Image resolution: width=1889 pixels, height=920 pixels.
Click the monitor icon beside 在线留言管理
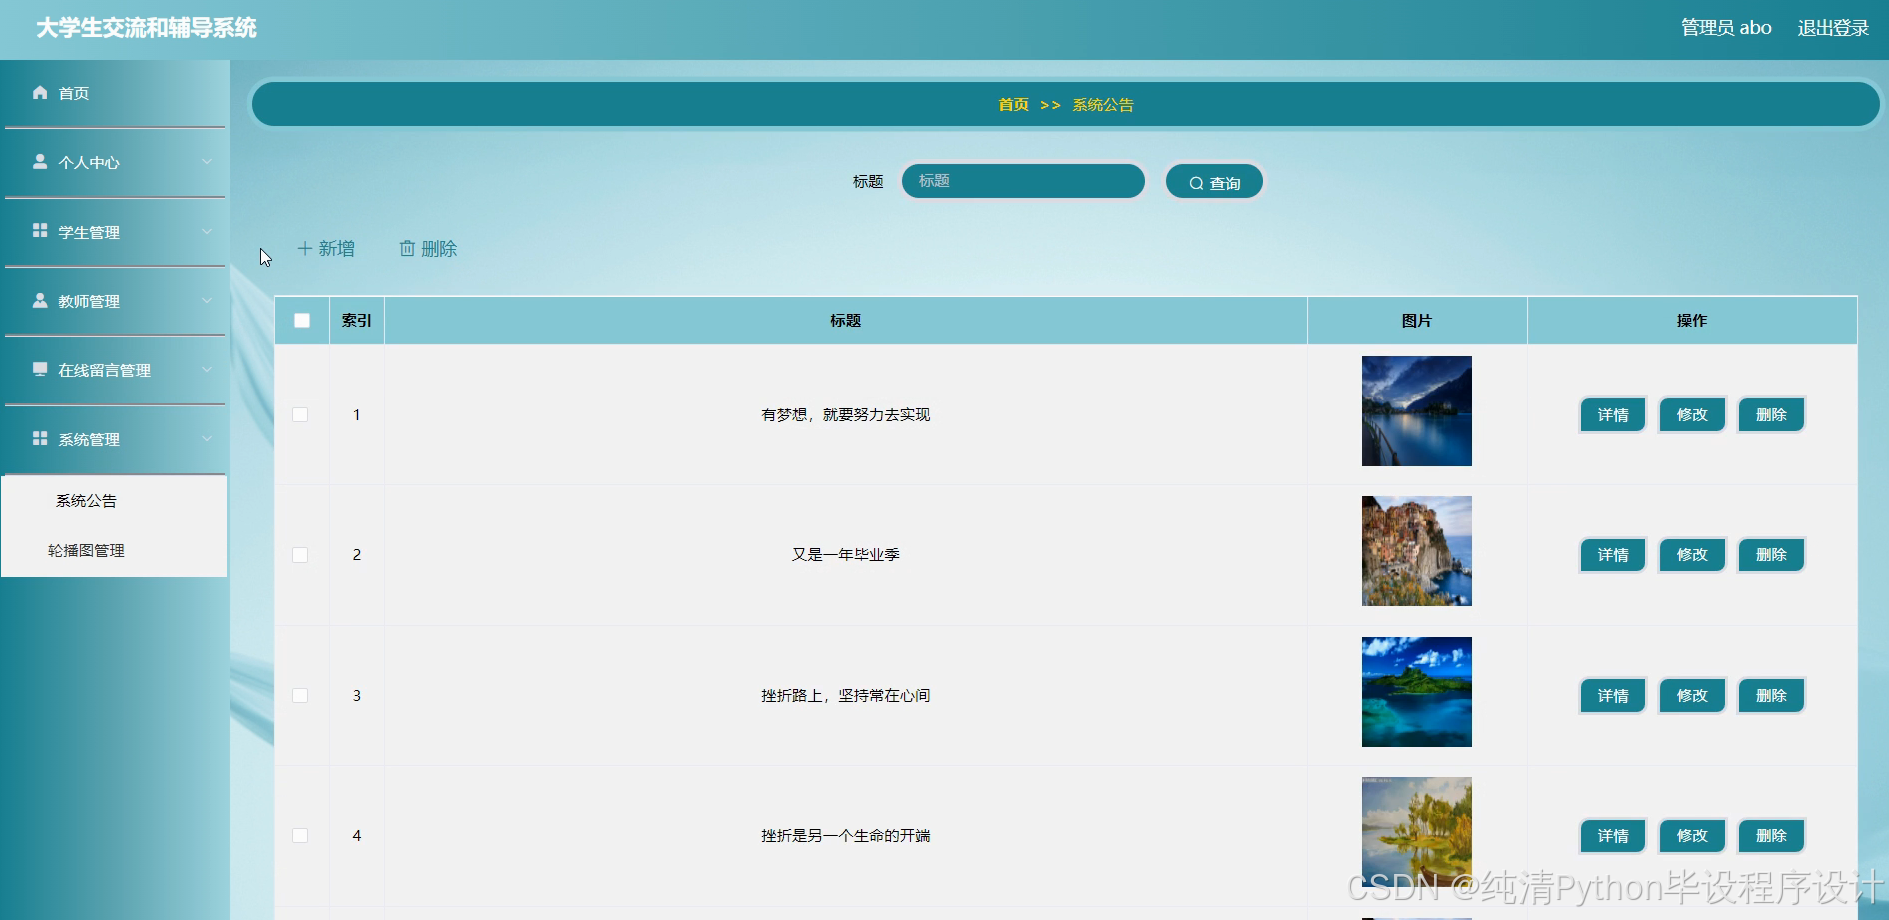click(x=40, y=369)
